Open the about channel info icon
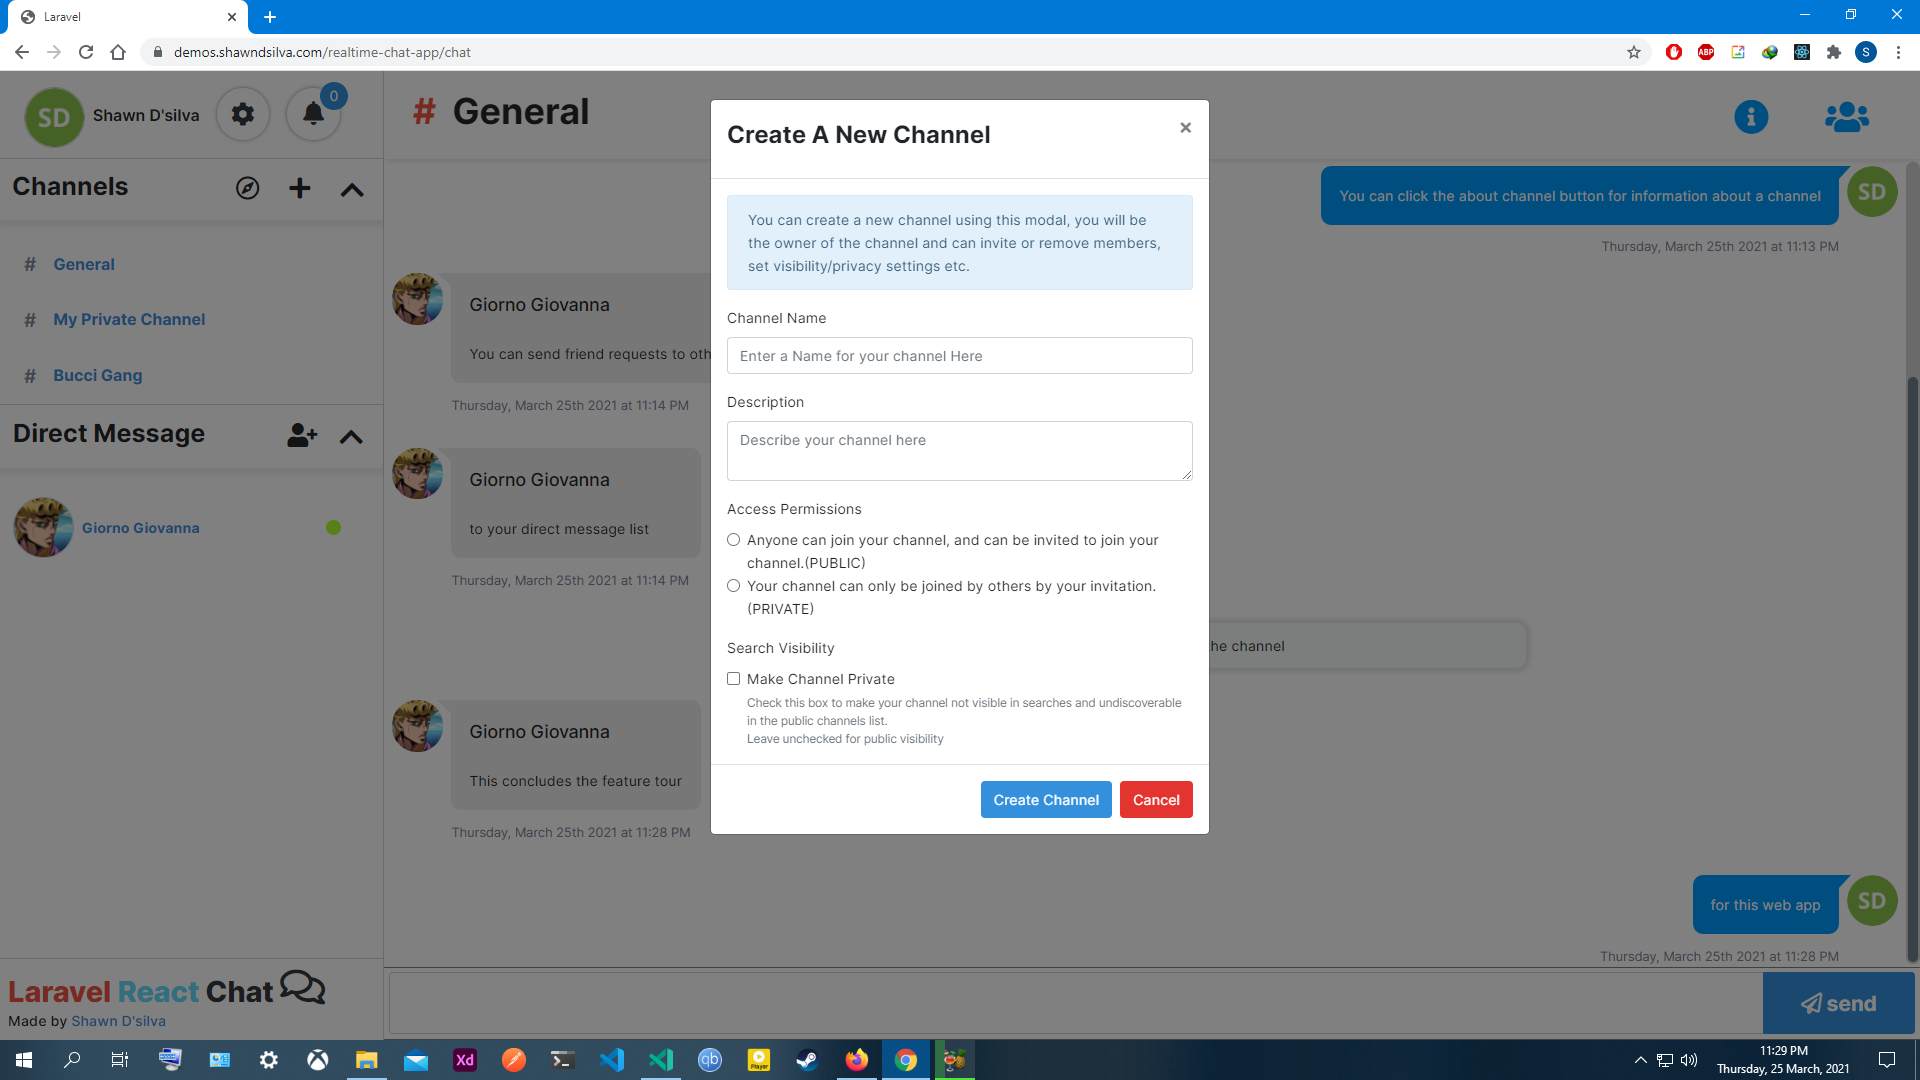The height and width of the screenshot is (1080, 1920). (1750, 117)
